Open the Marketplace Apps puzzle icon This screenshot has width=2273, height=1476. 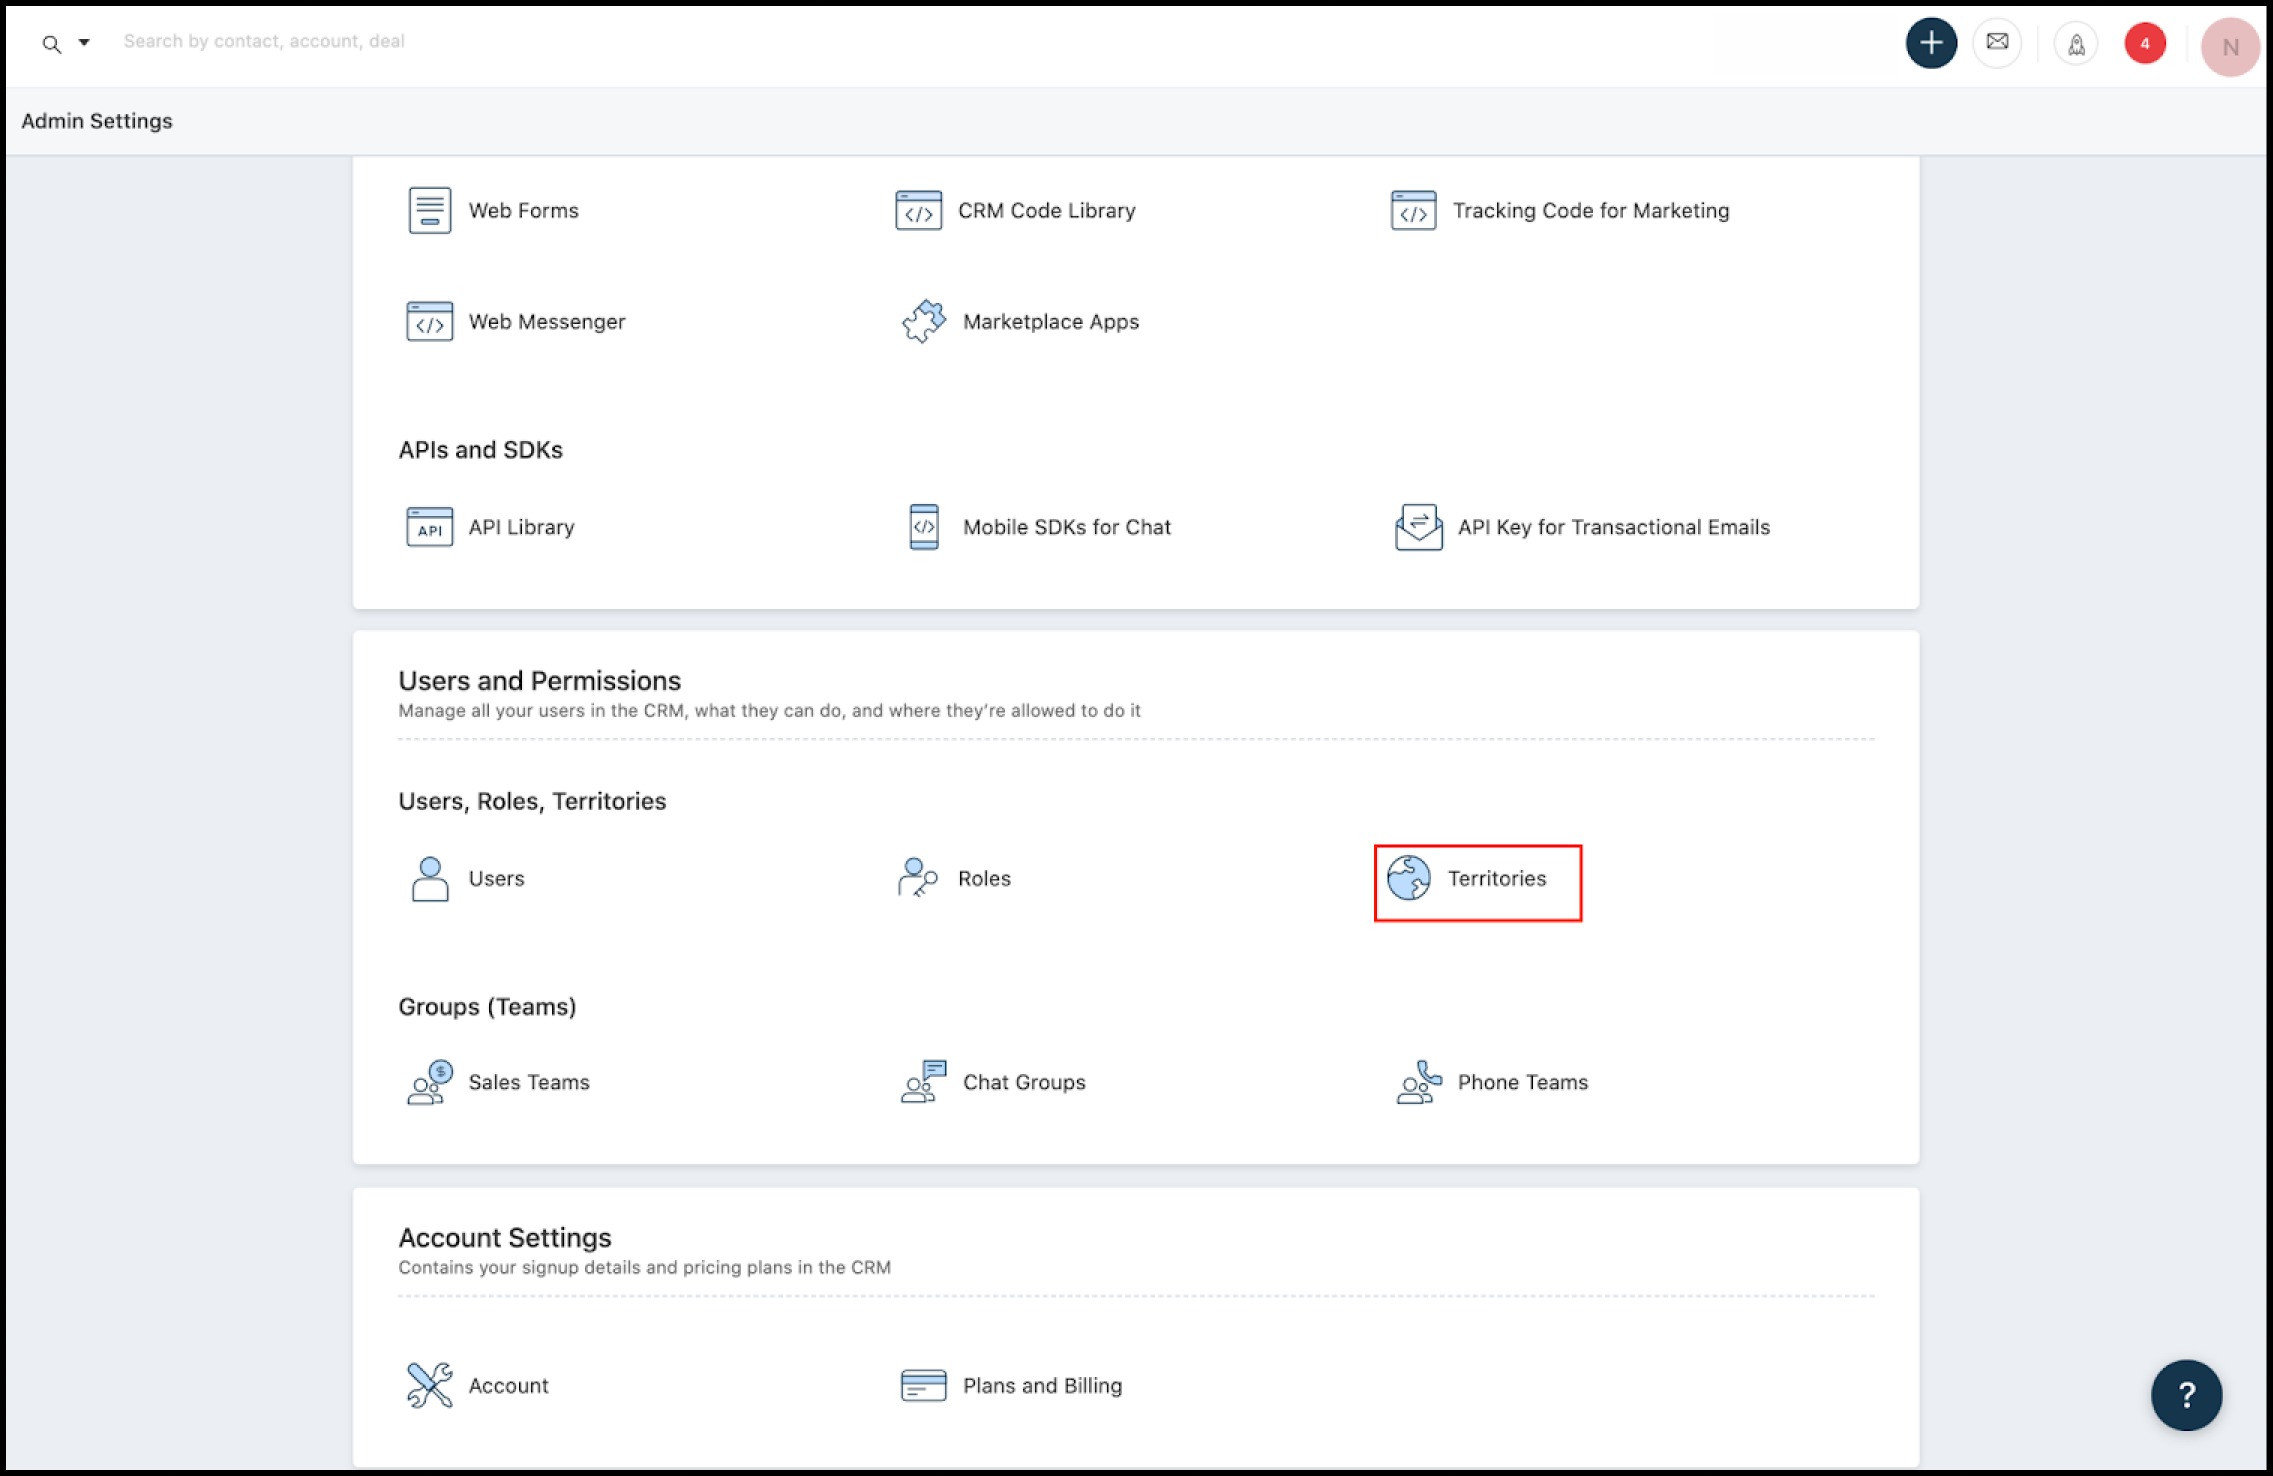(x=923, y=321)
